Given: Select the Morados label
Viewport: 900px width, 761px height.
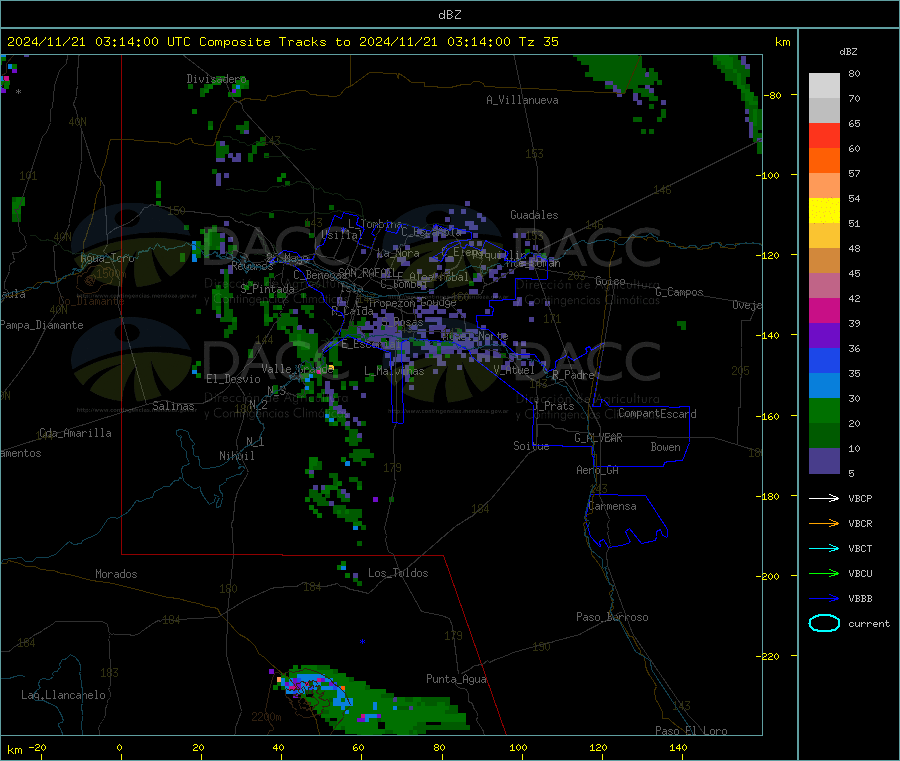Looking at the screenshot, I should [116, 574].
